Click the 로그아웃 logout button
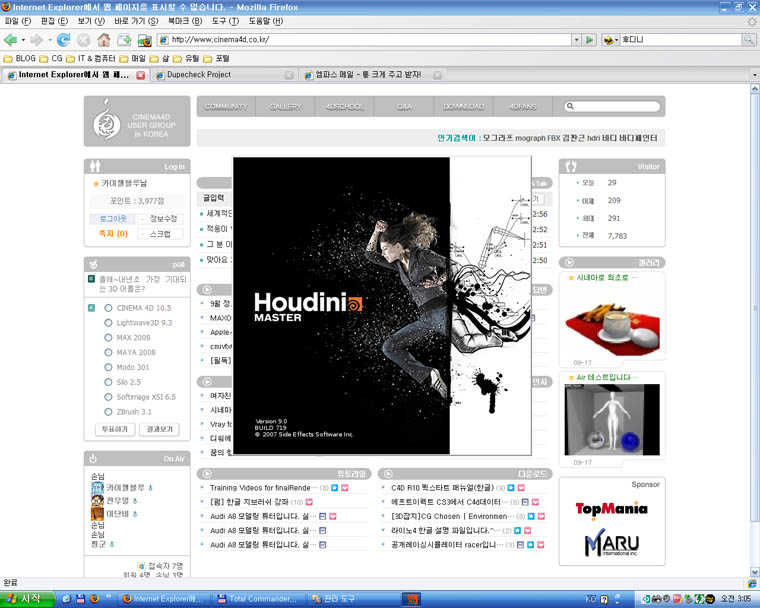The height and width of the screenshot is (608, 760). click(x=113, y=219)
